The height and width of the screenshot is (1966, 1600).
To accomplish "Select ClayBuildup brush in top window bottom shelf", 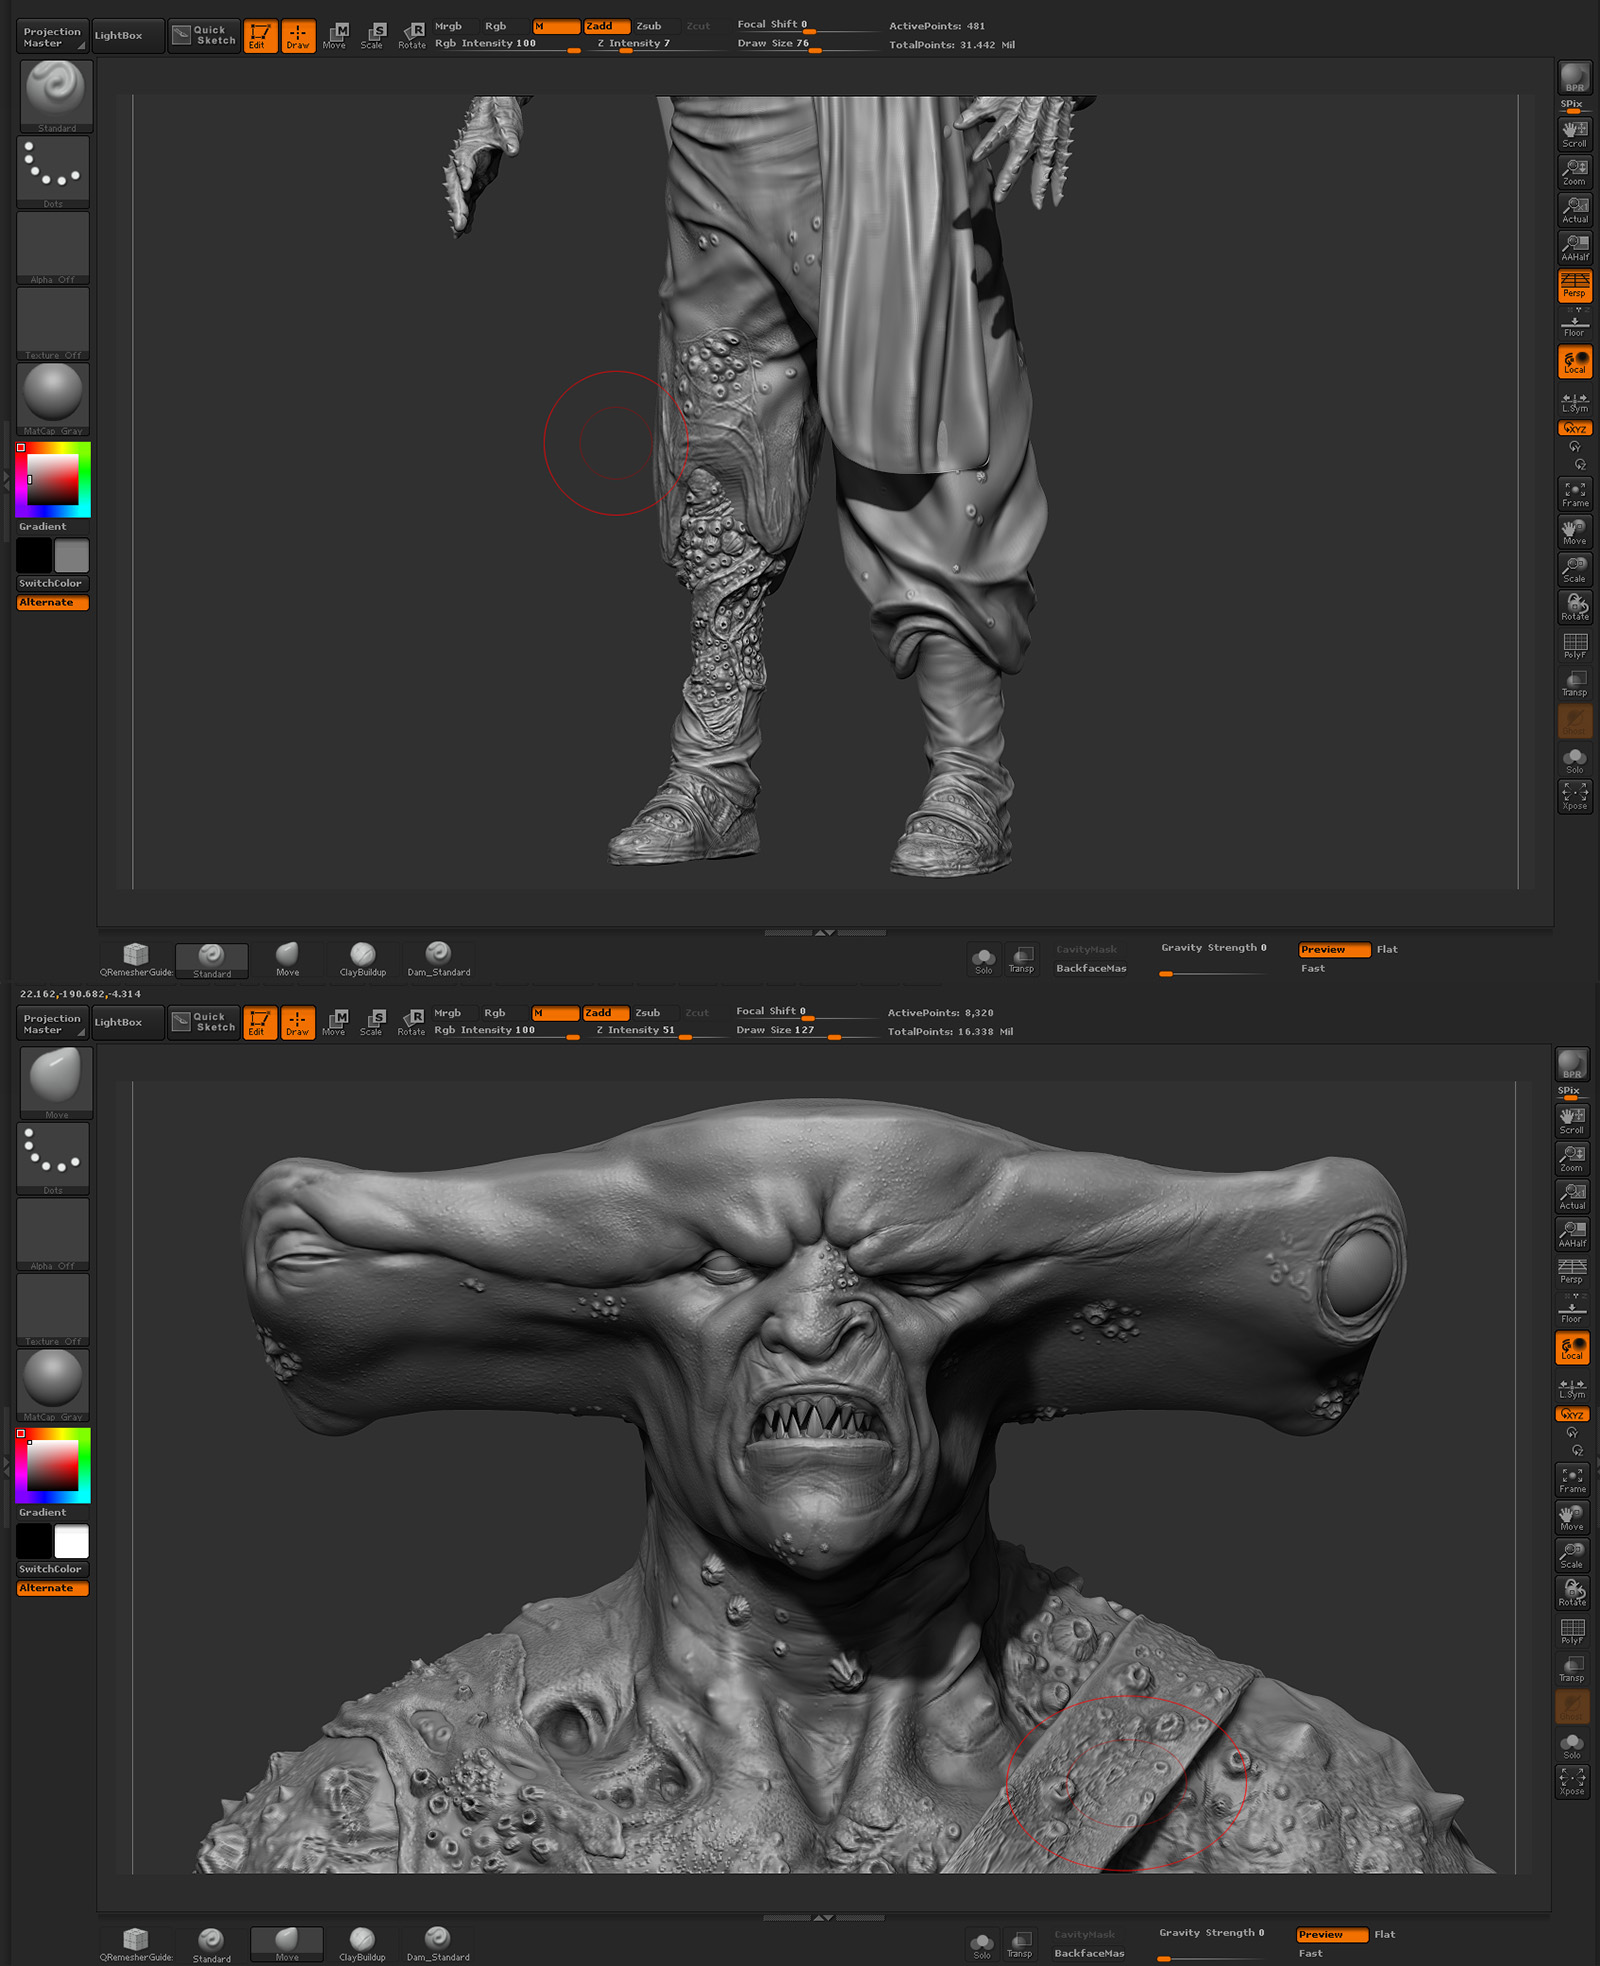I will 363,960.
